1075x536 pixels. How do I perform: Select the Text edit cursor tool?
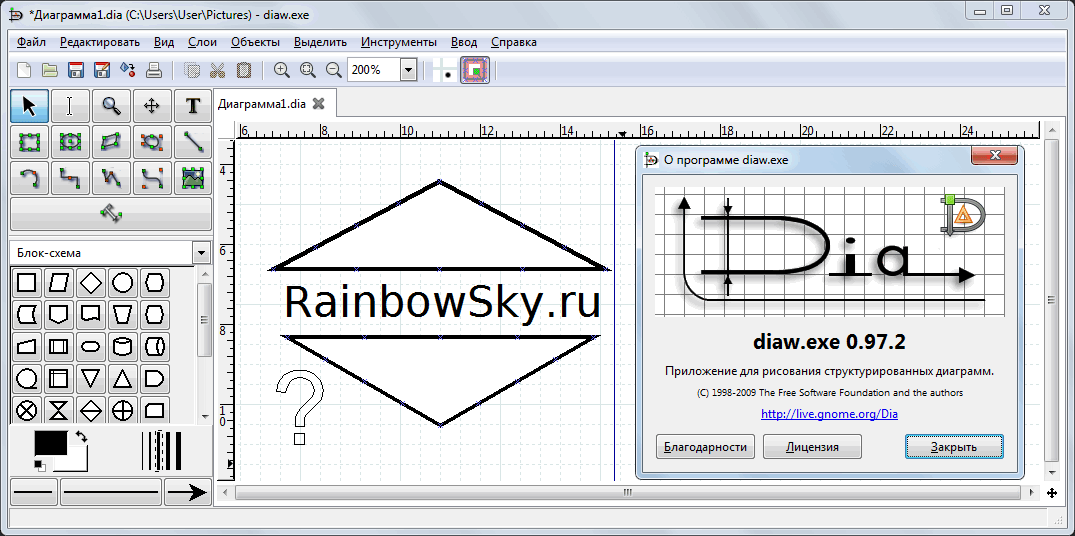pyautogui.click(x=69, y=106)
